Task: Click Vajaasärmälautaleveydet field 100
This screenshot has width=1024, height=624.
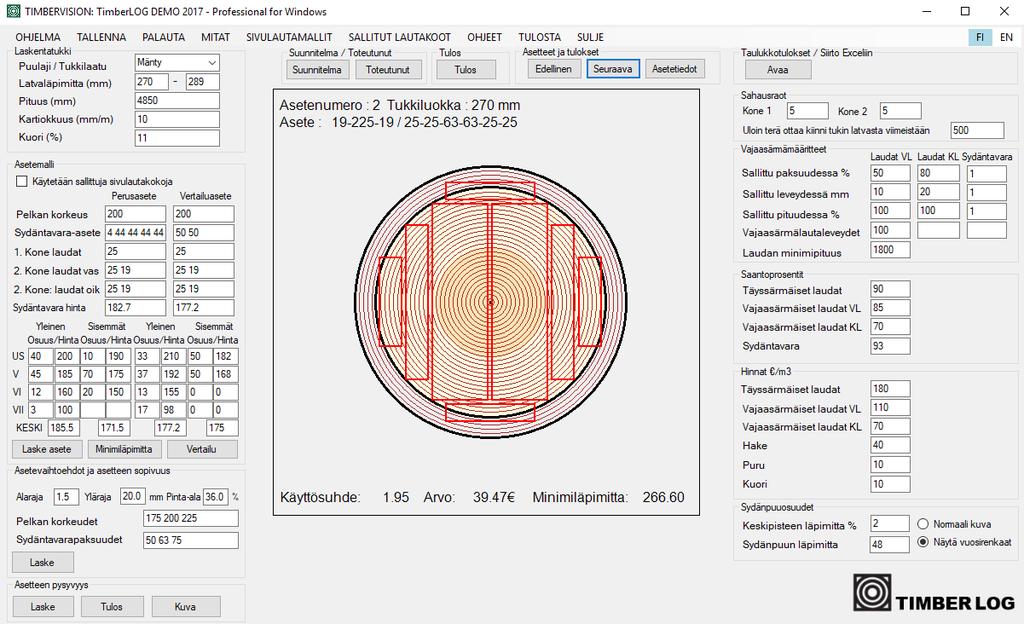Action: [891, 230]
